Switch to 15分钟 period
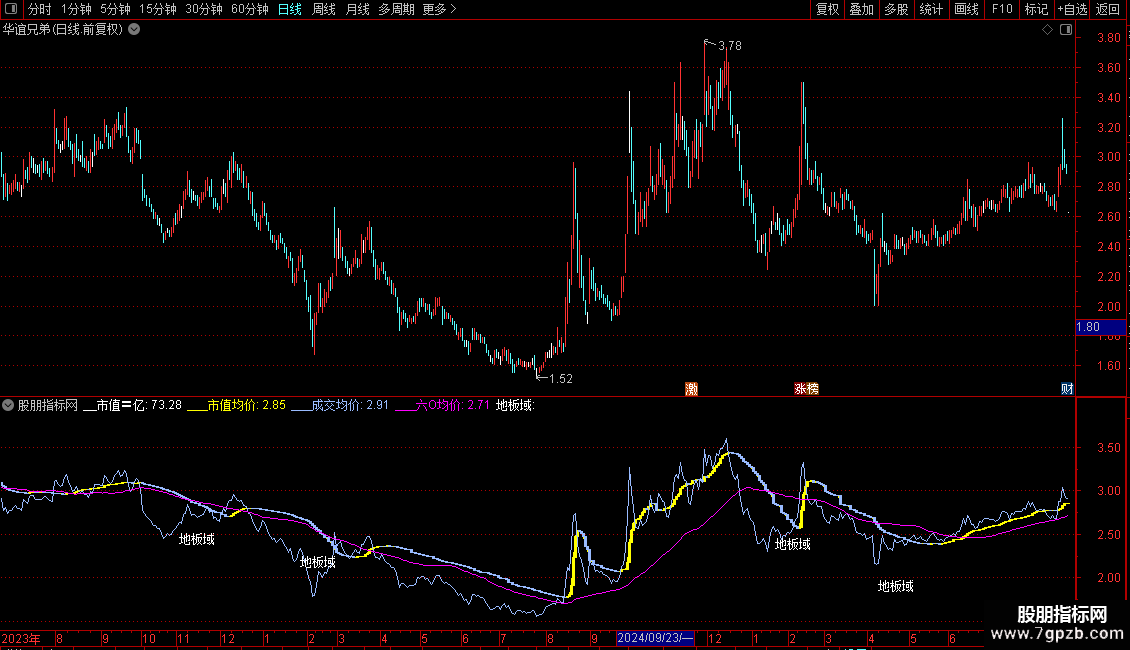Viewport: 1130px width, 650px height. tap(158, 9)
